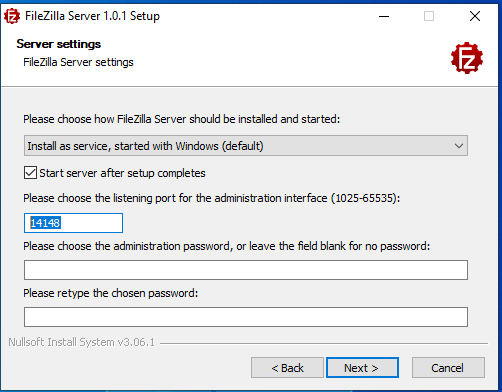Click the large FileZilla gear logo in header
This screenshot has height=392, width=502.
(x=467, y=58)
